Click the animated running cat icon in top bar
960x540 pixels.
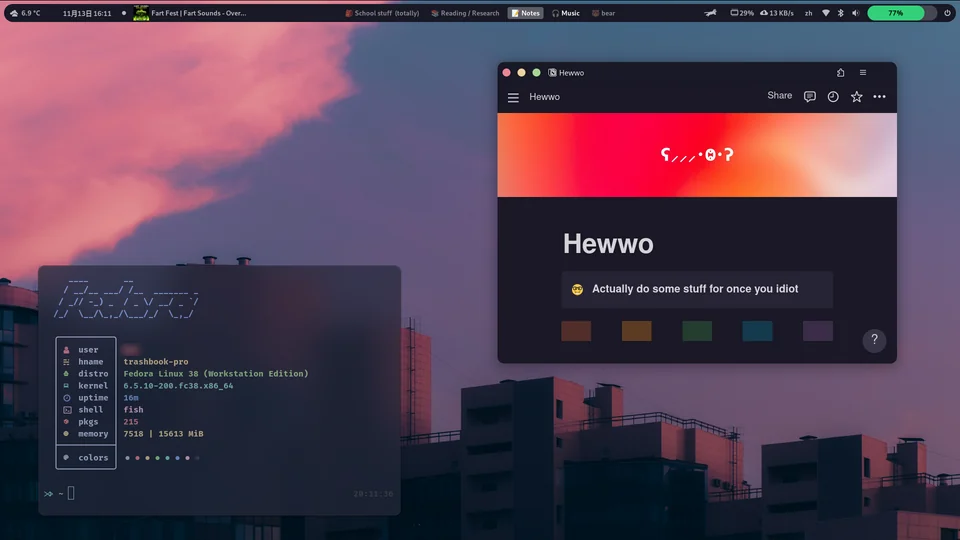click(x=710, y=13)
